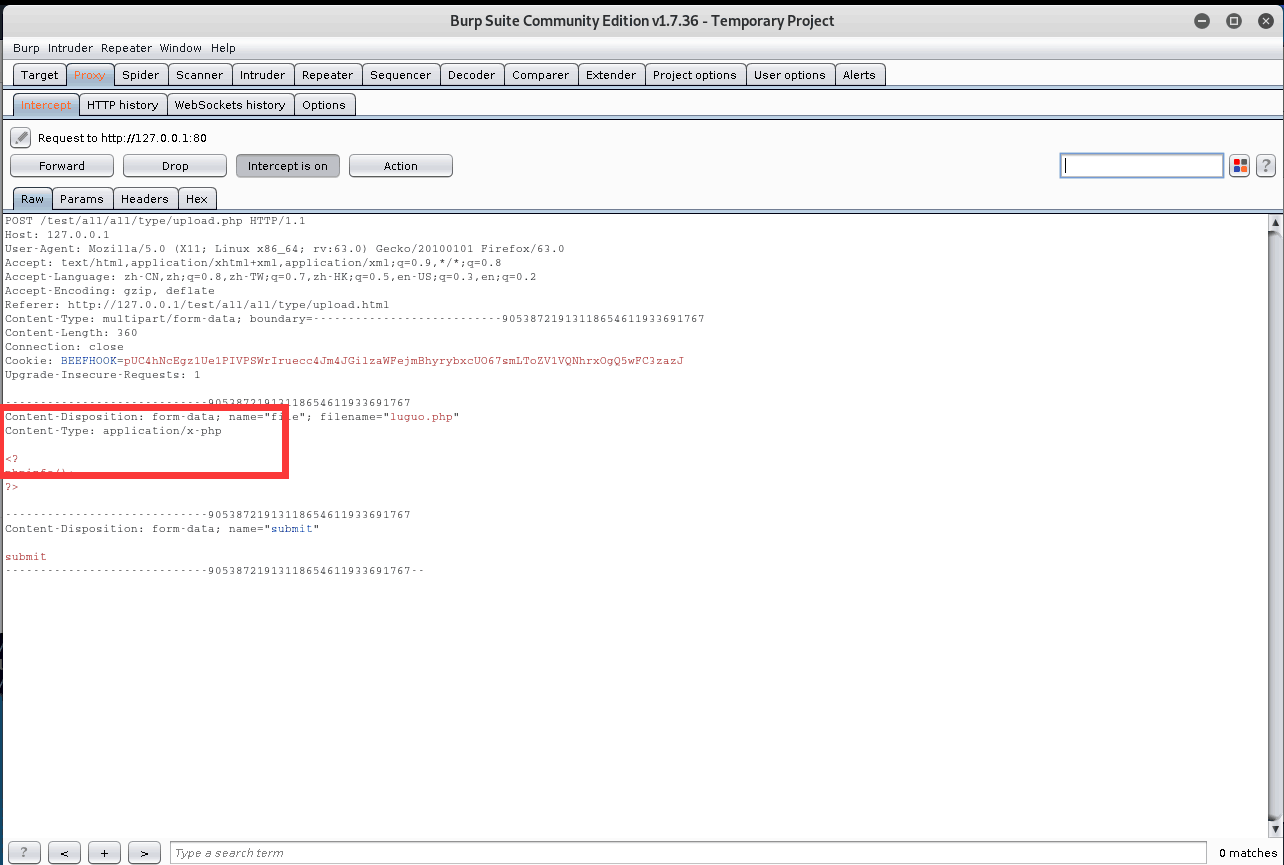Click the Host: 127.0.0.1 header line
Image resolution: width=1284 pixels, height=865 pixels.
pos(57,235)
